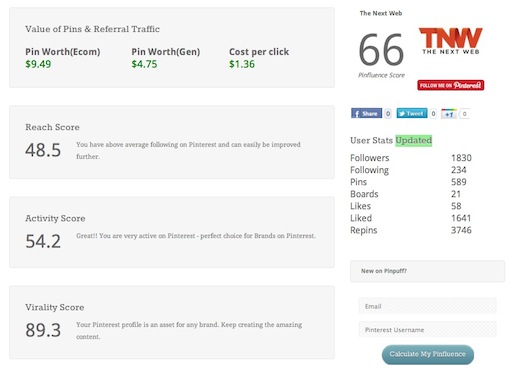Focus the Email input field
The width and height of the screenshot is (520, 370).
pos(427,306)
